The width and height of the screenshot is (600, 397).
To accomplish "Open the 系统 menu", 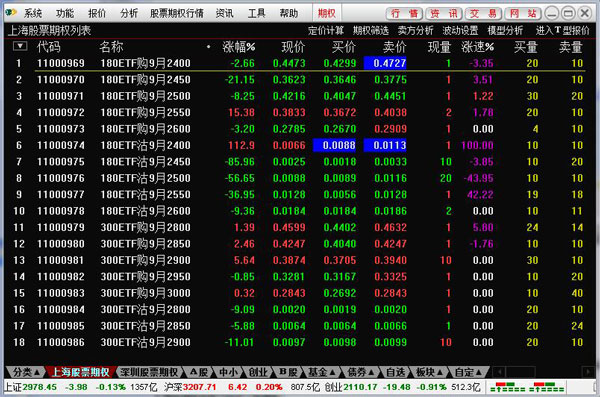I will pyautogui.click(x=33, y=13).
